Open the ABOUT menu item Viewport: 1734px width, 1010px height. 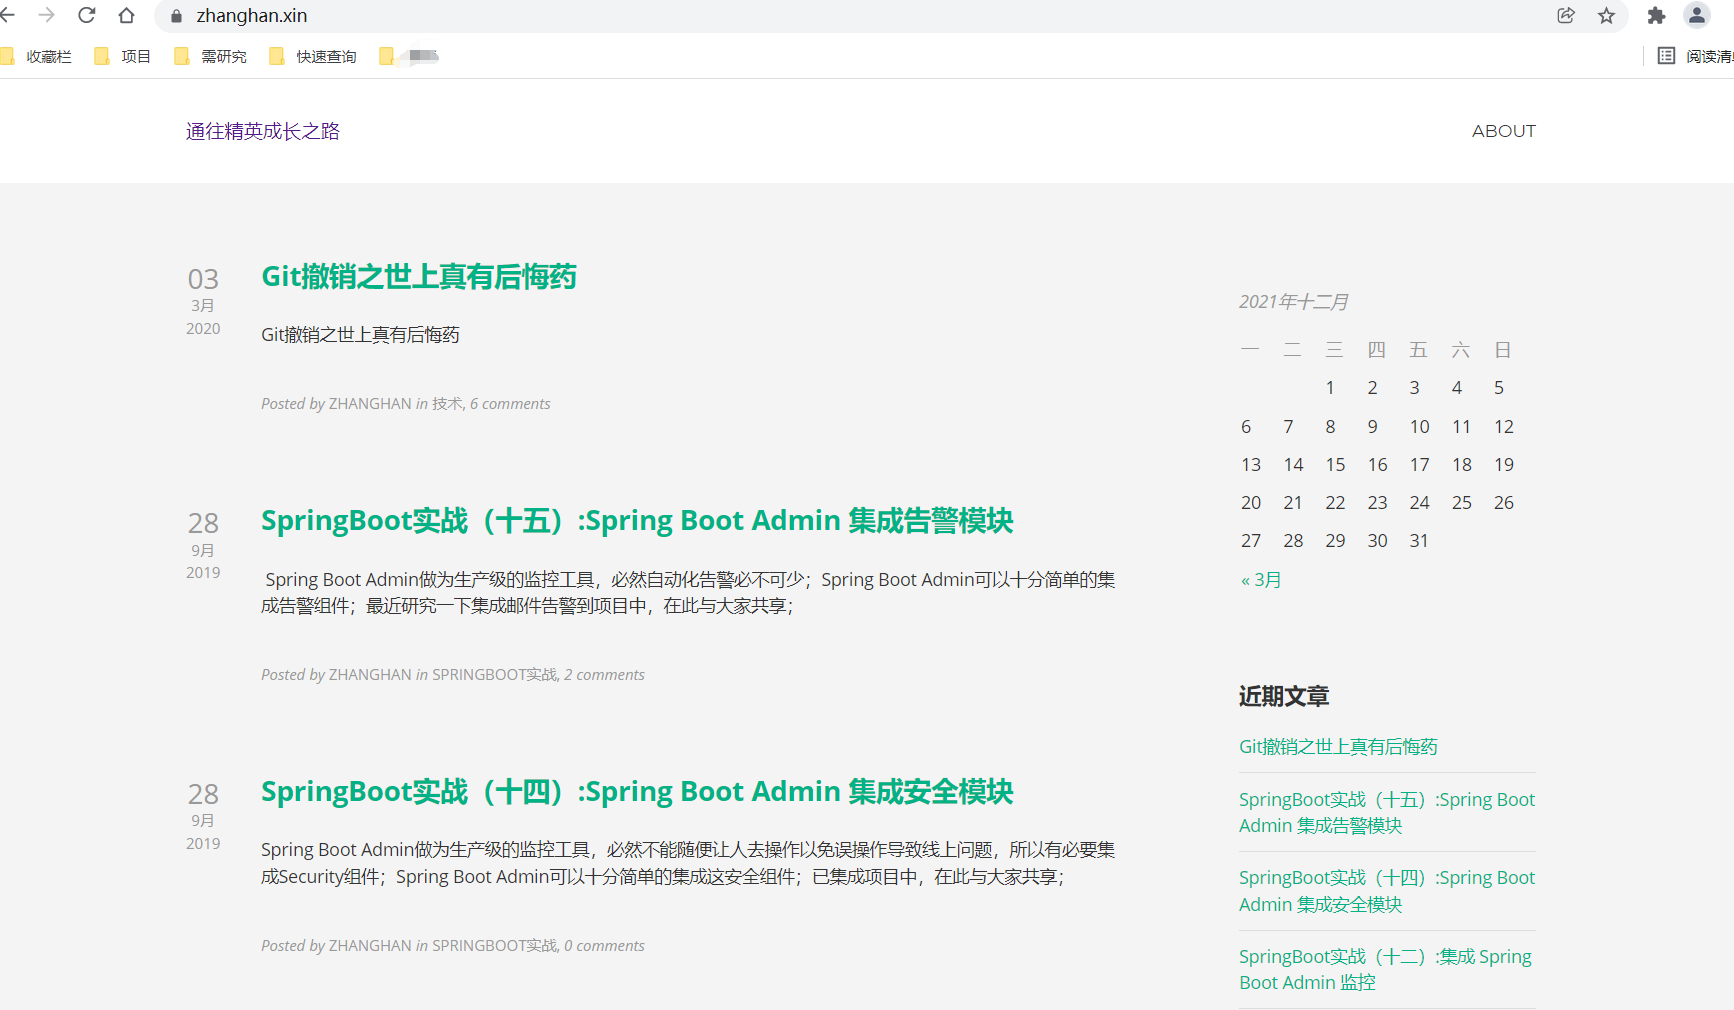point(1503,131)
